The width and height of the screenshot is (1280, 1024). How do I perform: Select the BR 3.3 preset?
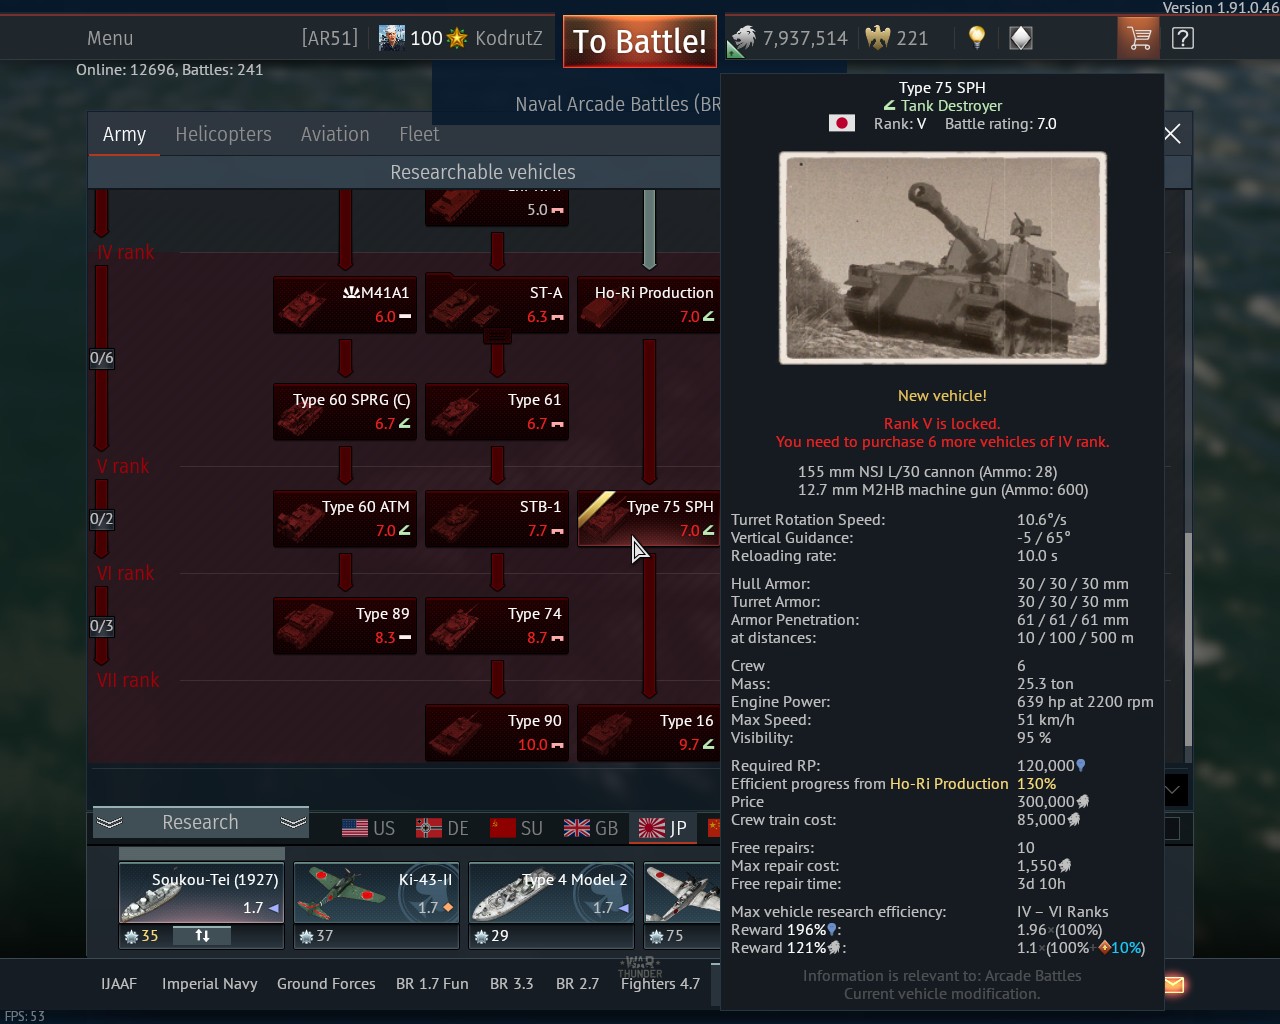click(x=512, y=984)
